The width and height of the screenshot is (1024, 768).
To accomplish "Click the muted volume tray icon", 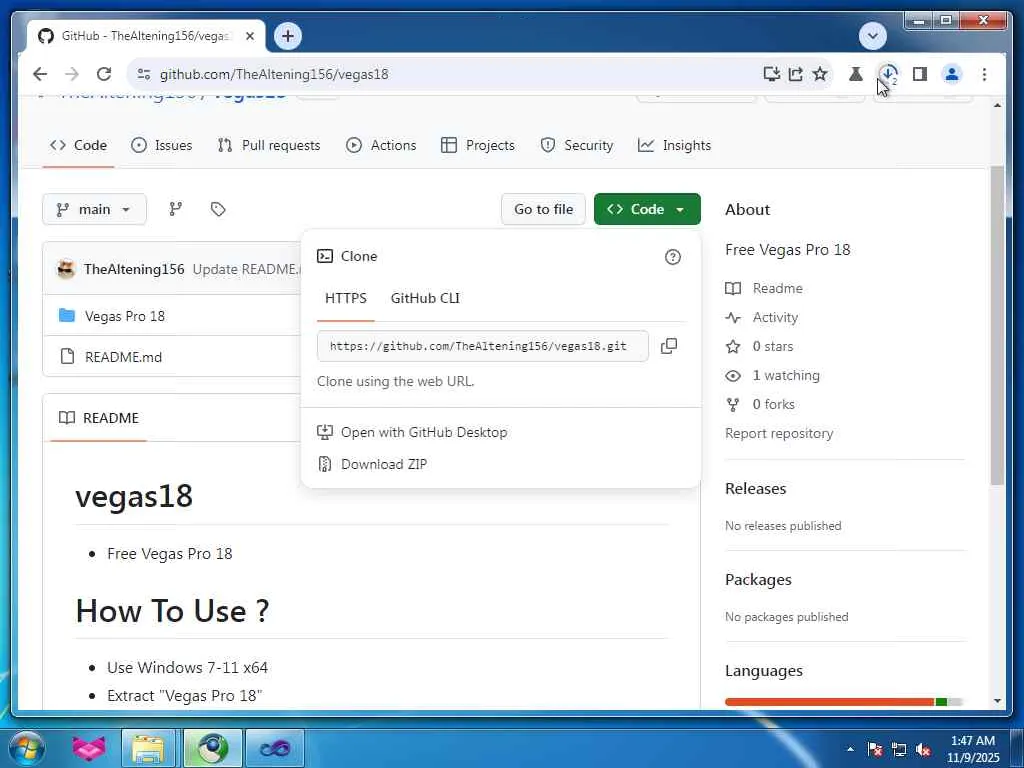I will [923, 750].
